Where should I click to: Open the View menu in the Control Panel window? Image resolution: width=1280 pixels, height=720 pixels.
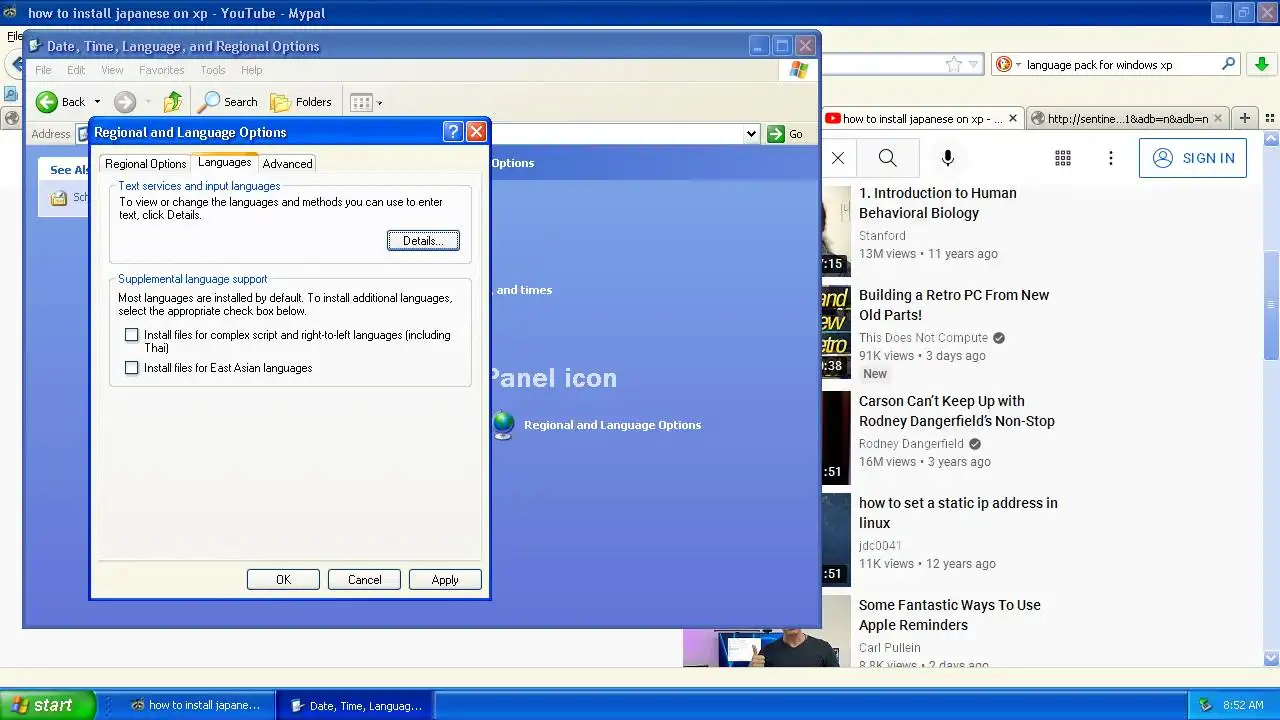112,70
